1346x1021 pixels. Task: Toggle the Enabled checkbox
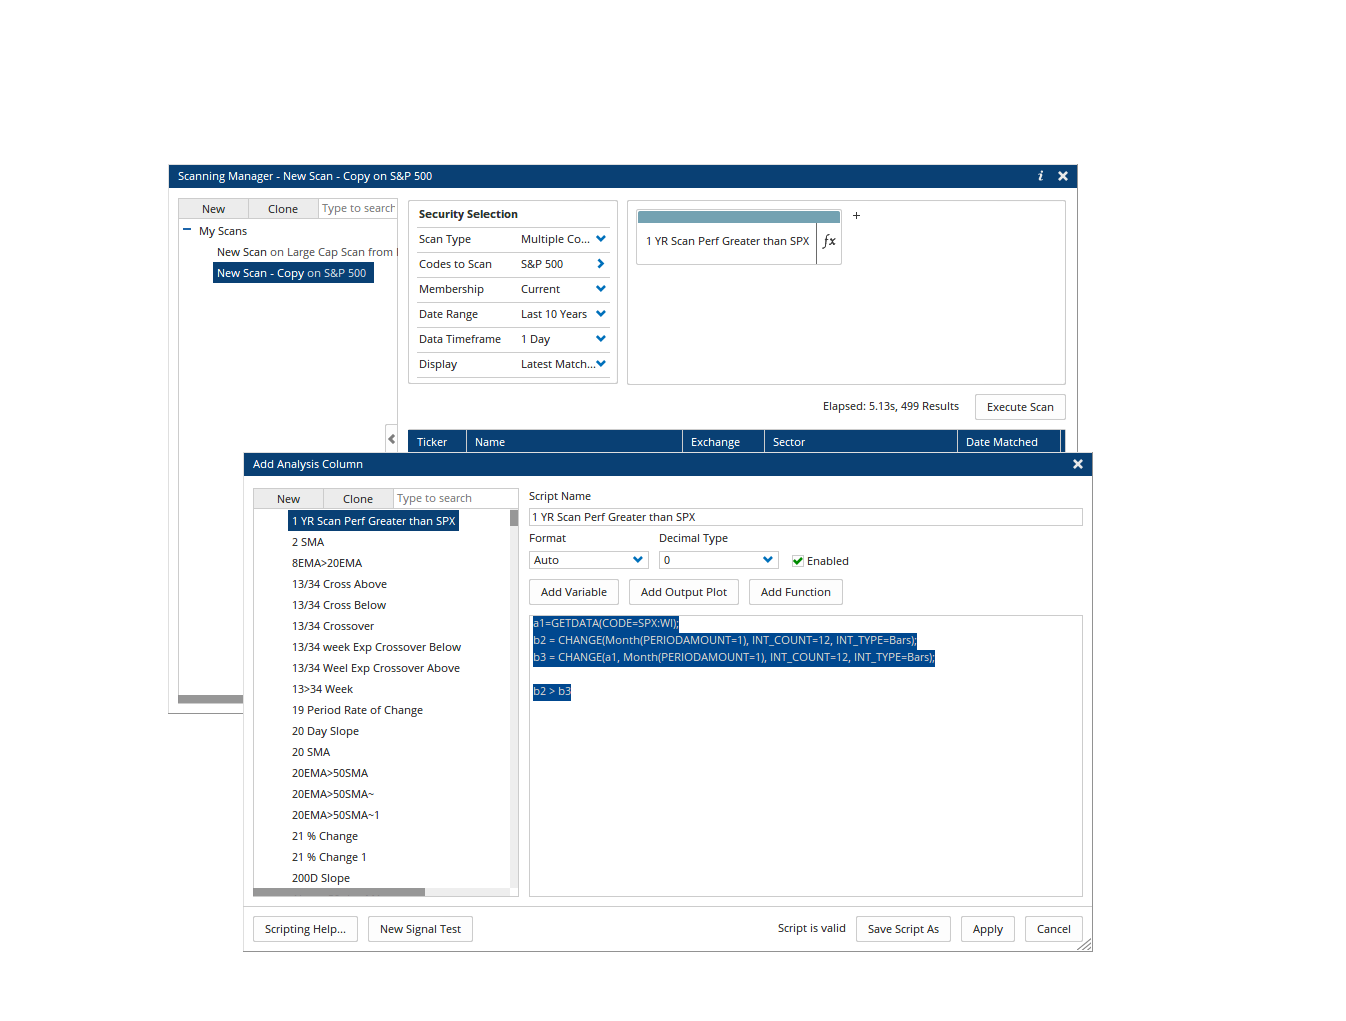[798, 561]
